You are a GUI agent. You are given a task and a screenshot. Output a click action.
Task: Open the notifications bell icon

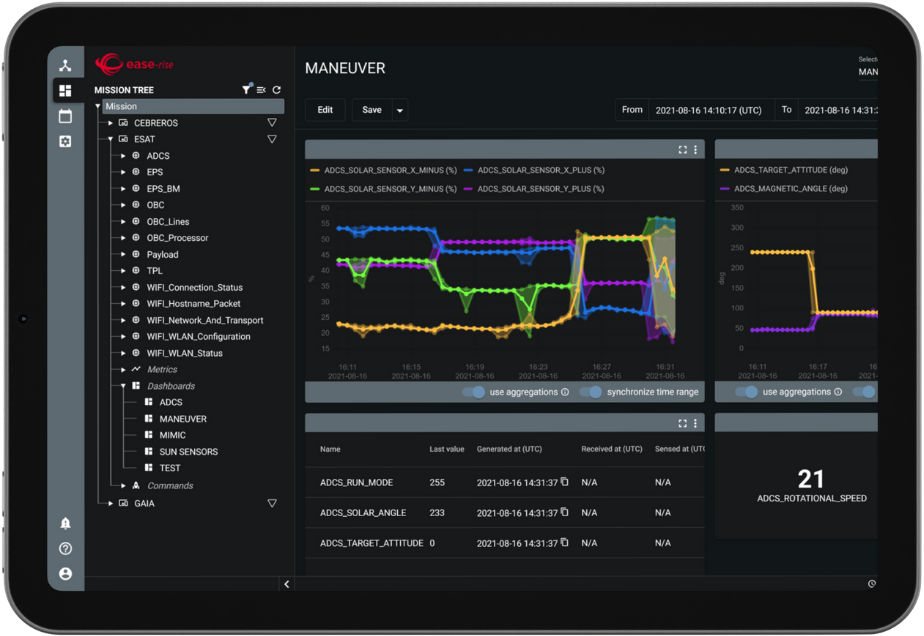click(65, 523)
